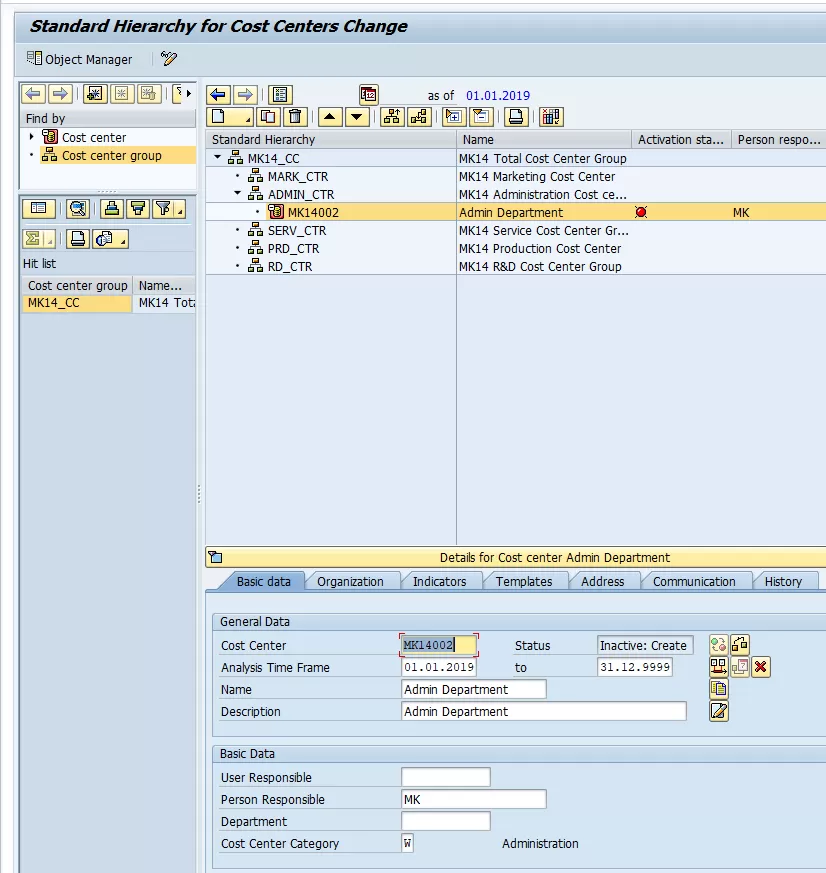Collapse the MK14_CC root node
Viewport: 826px width, 873px height.
218,158
